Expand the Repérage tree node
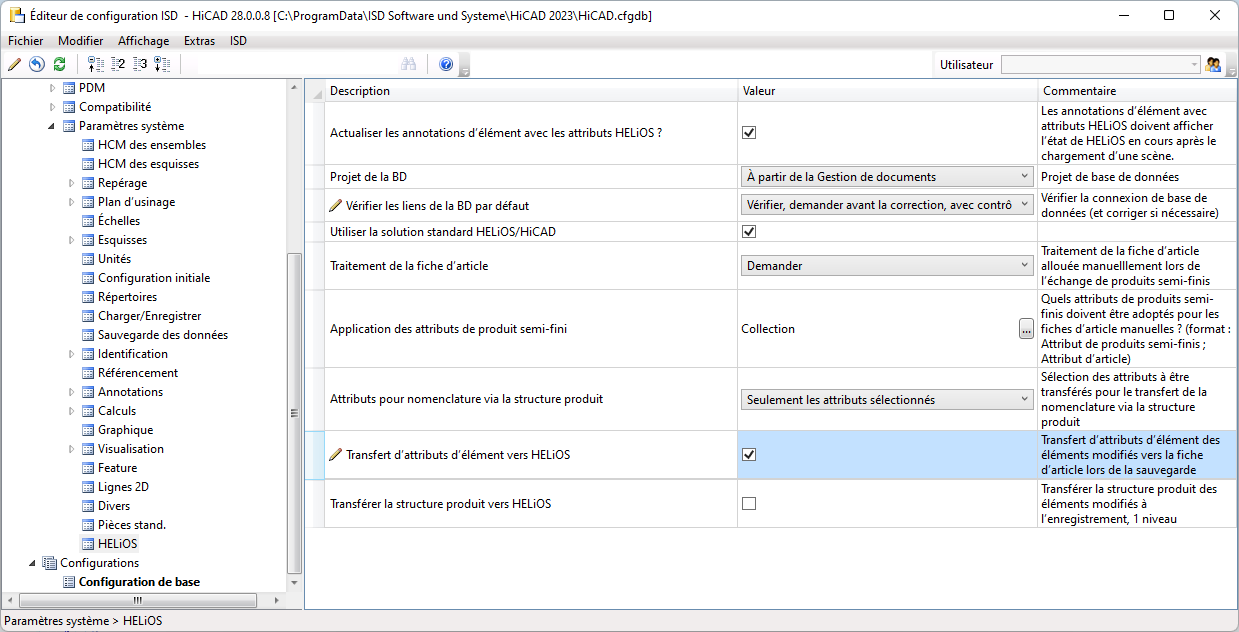 [x=72, y=183]
